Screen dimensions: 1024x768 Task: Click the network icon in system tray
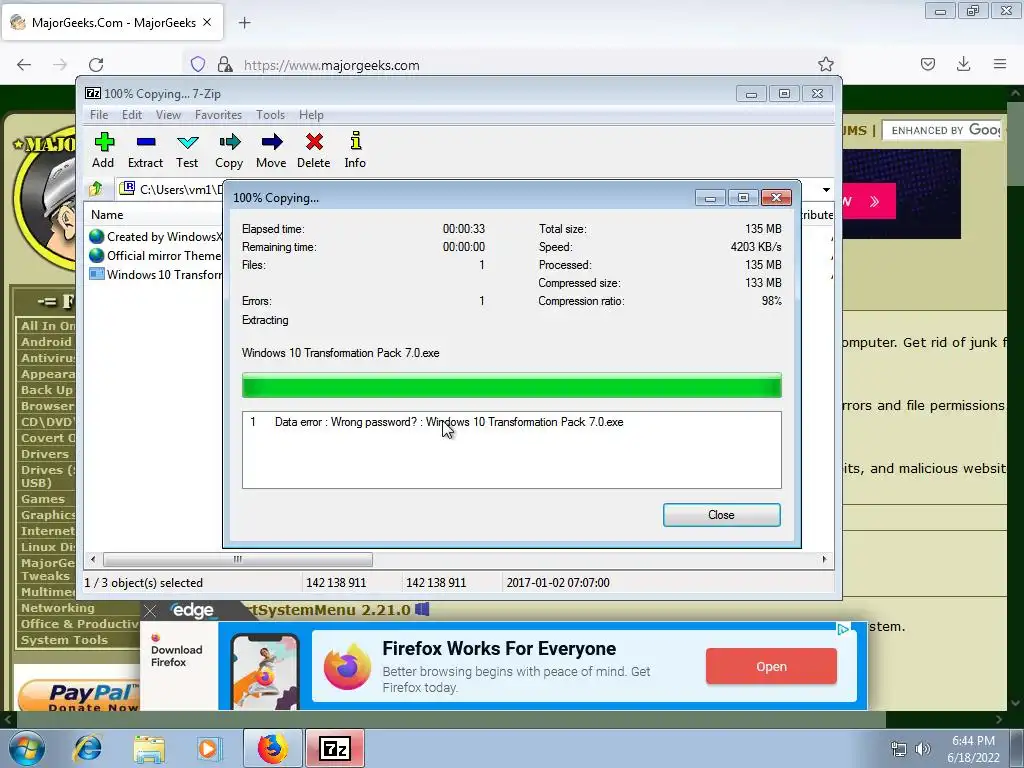[x=899, y=749]
